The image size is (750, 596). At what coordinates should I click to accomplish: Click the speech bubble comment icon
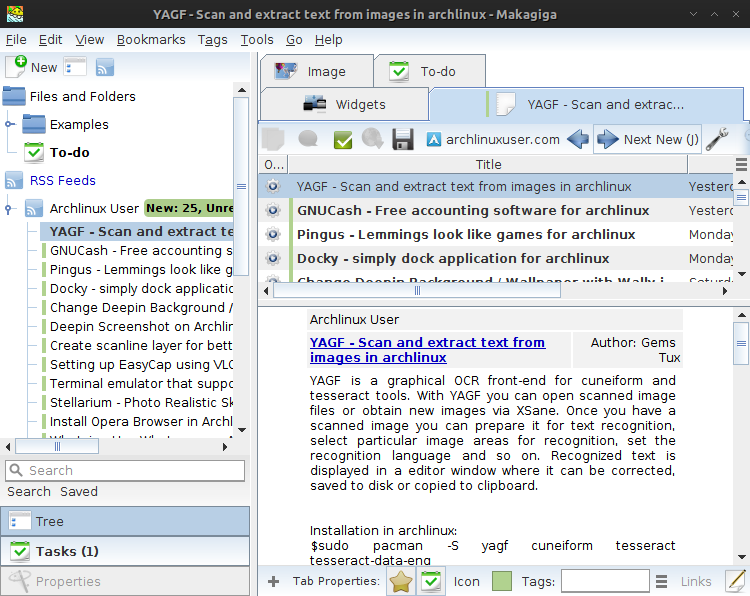(x=308, y=139)
